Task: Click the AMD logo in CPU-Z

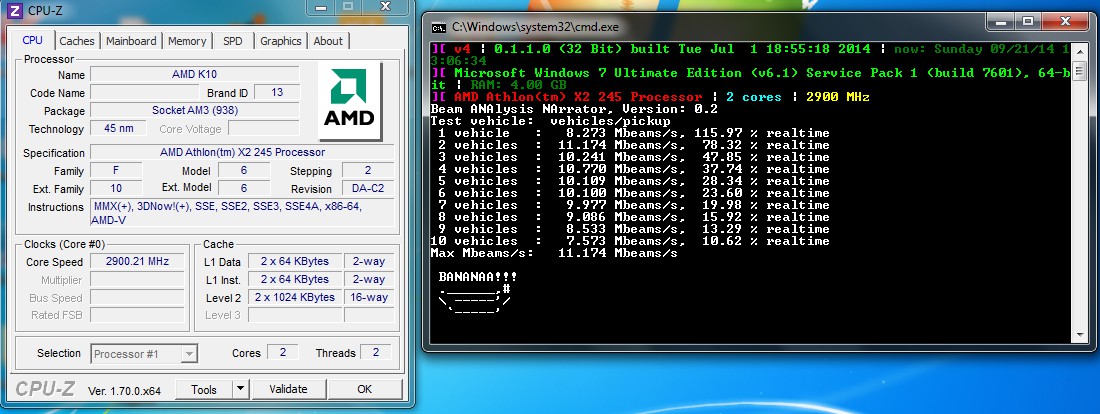Action: coord(349,101)
